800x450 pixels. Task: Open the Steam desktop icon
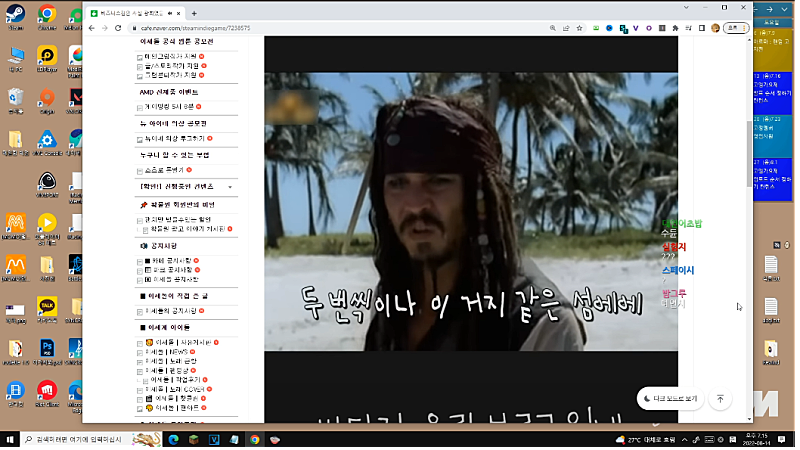pyautogui.click(x=15, y=17)
